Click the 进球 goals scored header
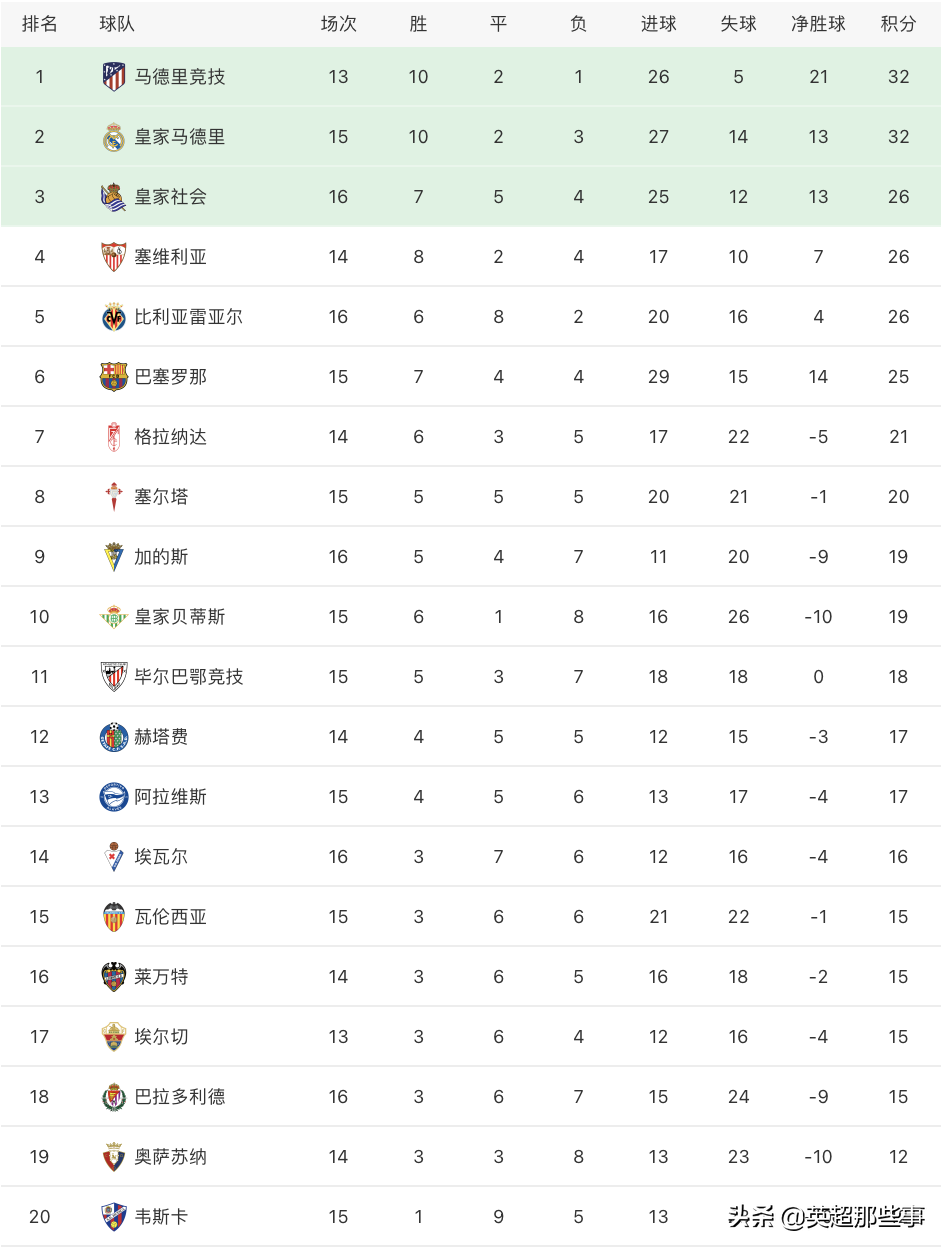946x1250 pixels. 658,24
